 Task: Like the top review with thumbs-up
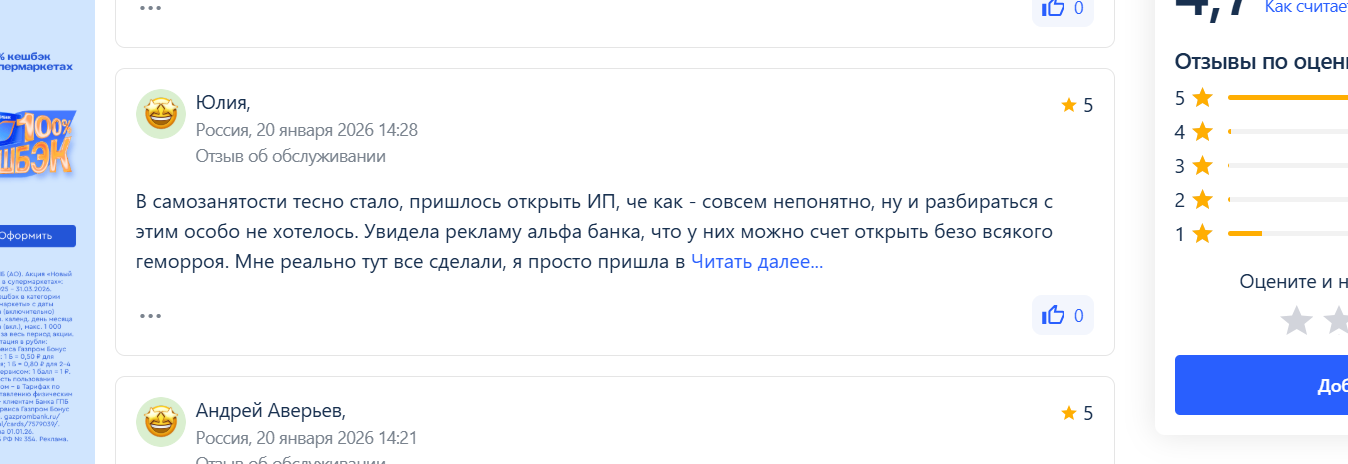click(x=1062, y=8)
